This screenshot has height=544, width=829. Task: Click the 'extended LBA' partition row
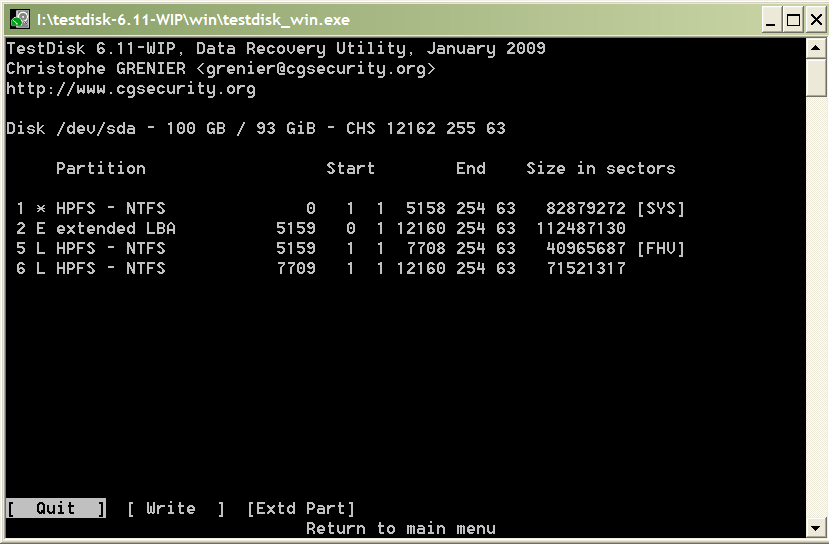[320, 228]
